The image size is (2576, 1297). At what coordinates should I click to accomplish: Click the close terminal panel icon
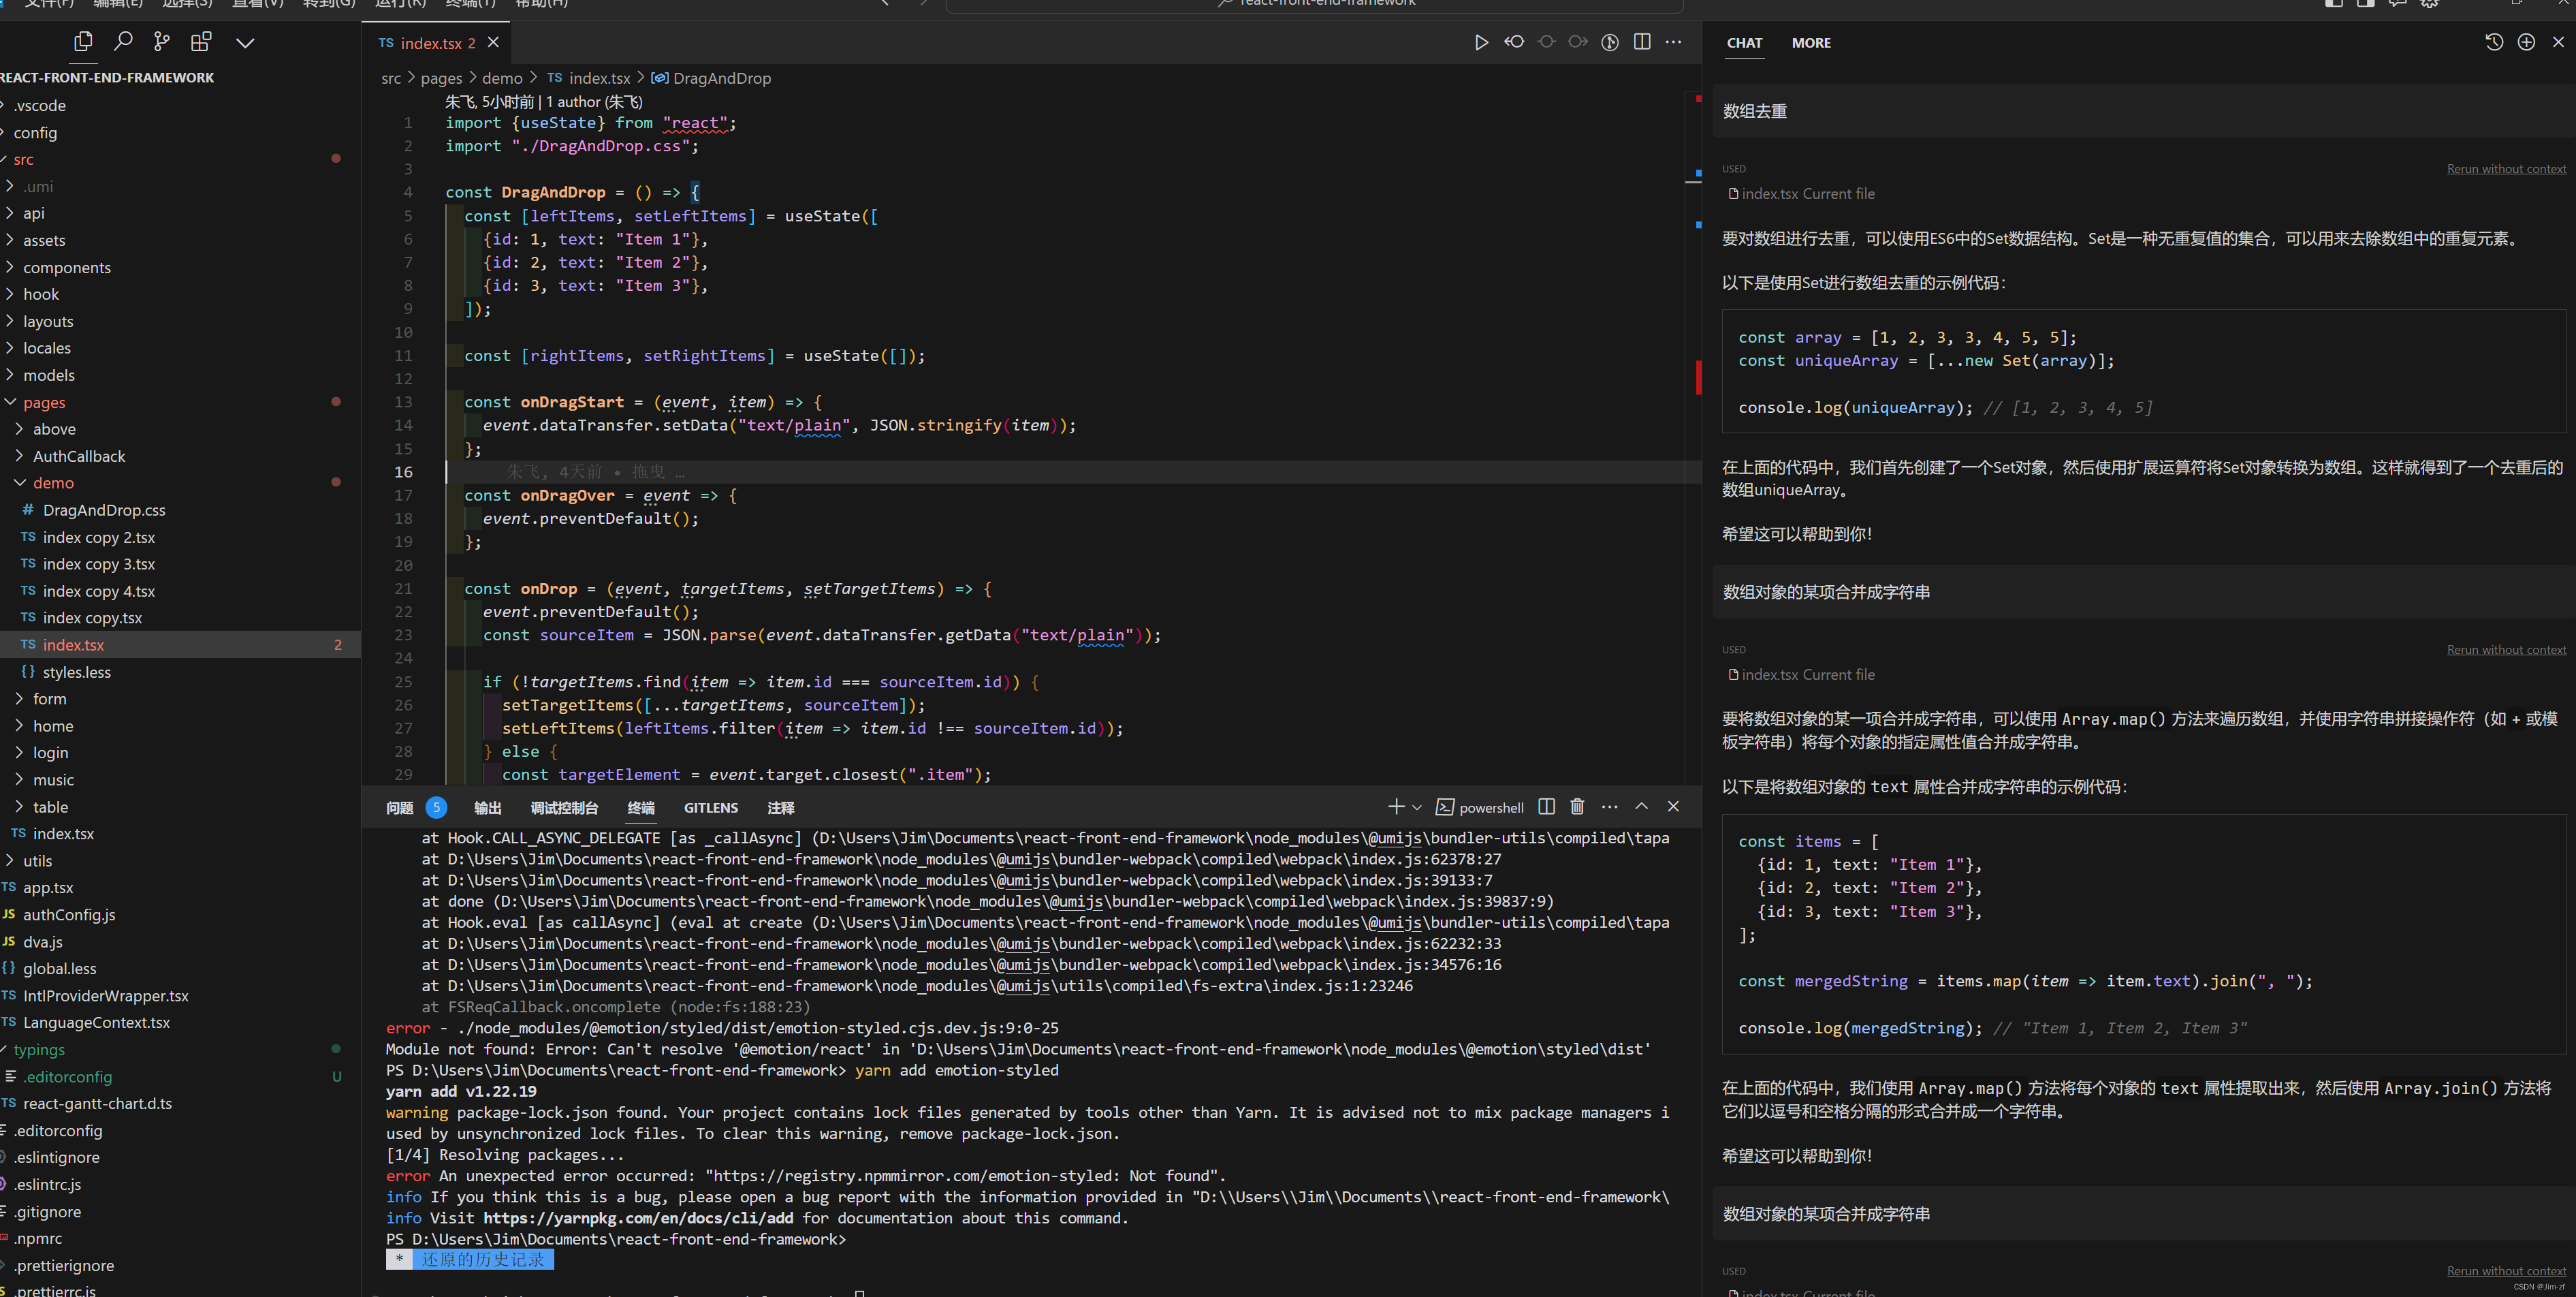(1672, 807)
